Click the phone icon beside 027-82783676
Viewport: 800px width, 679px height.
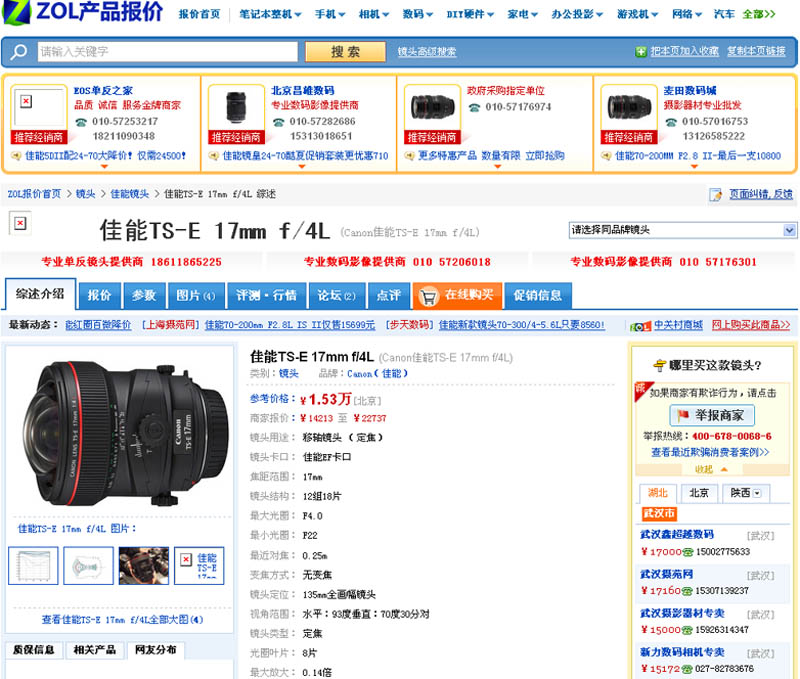click(687, 669)
